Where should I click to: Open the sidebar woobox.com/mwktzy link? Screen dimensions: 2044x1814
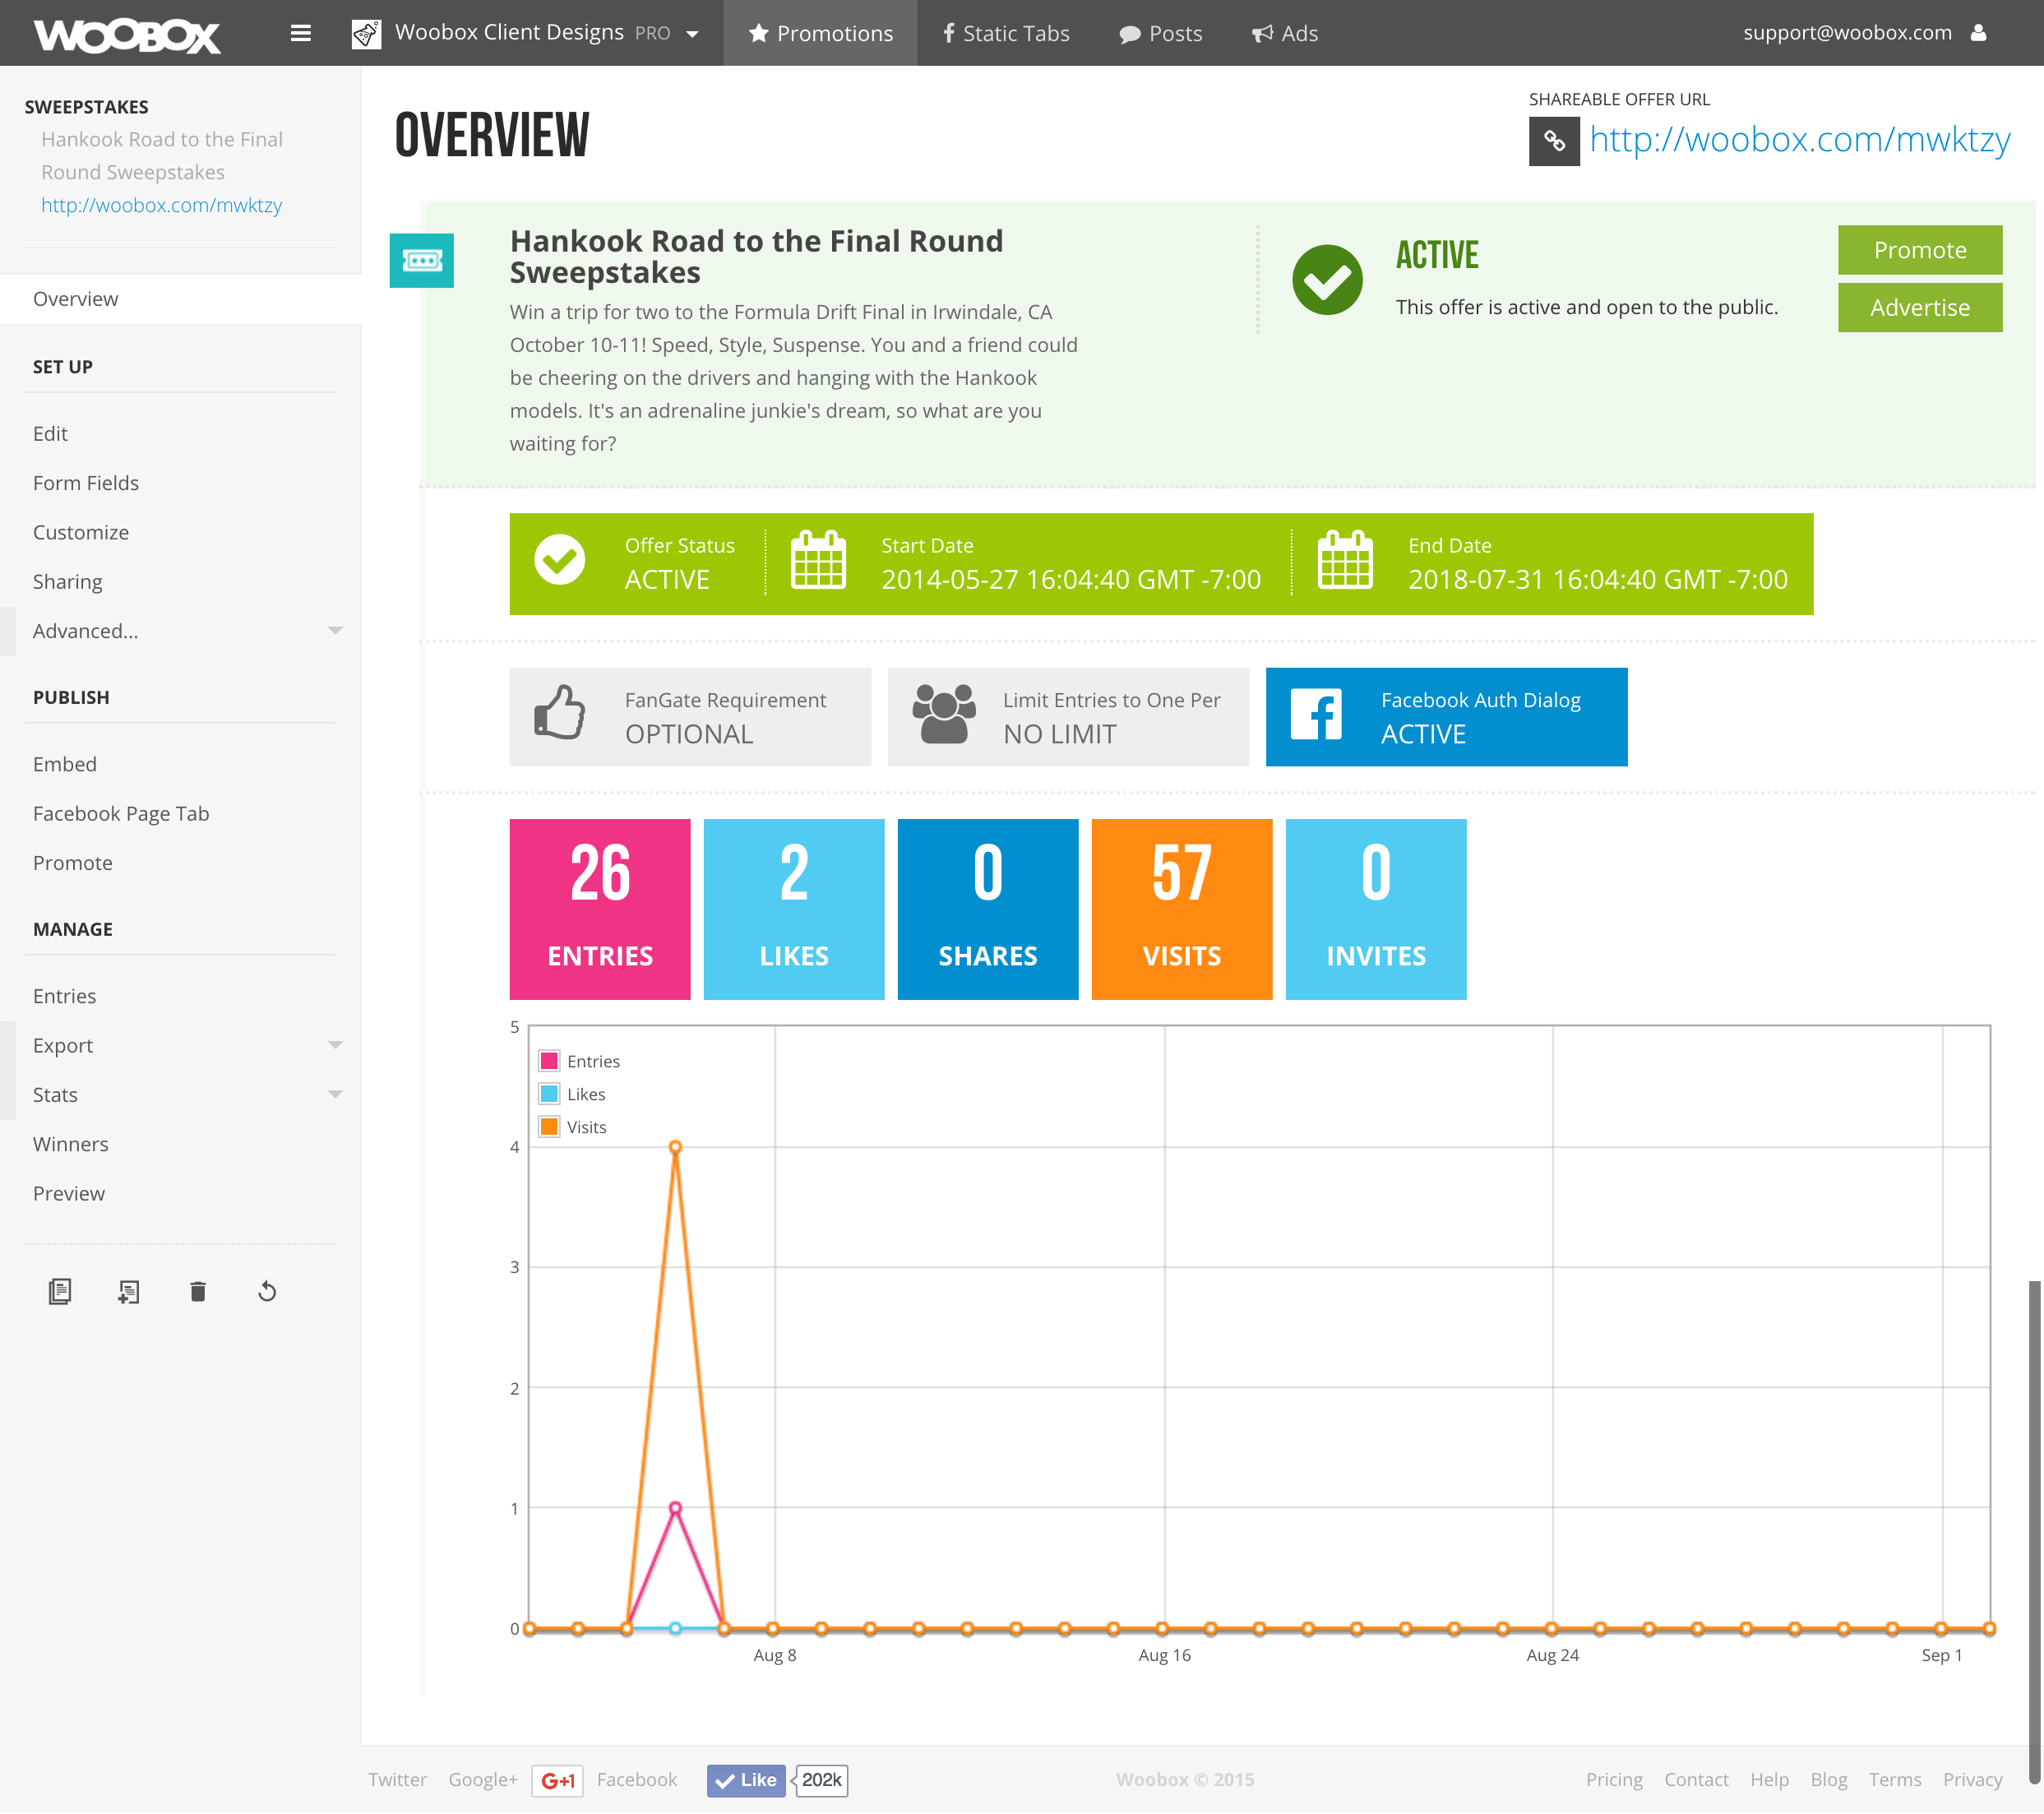tap(162, 205)
